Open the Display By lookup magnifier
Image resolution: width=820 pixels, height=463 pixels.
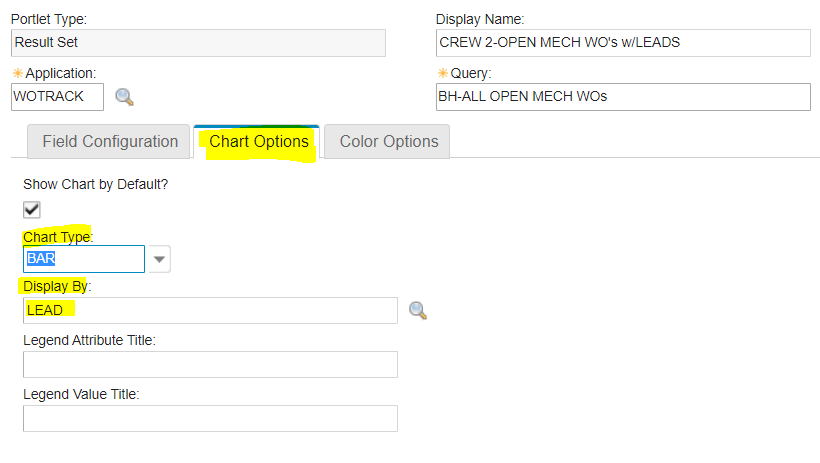tap(418, 311)
